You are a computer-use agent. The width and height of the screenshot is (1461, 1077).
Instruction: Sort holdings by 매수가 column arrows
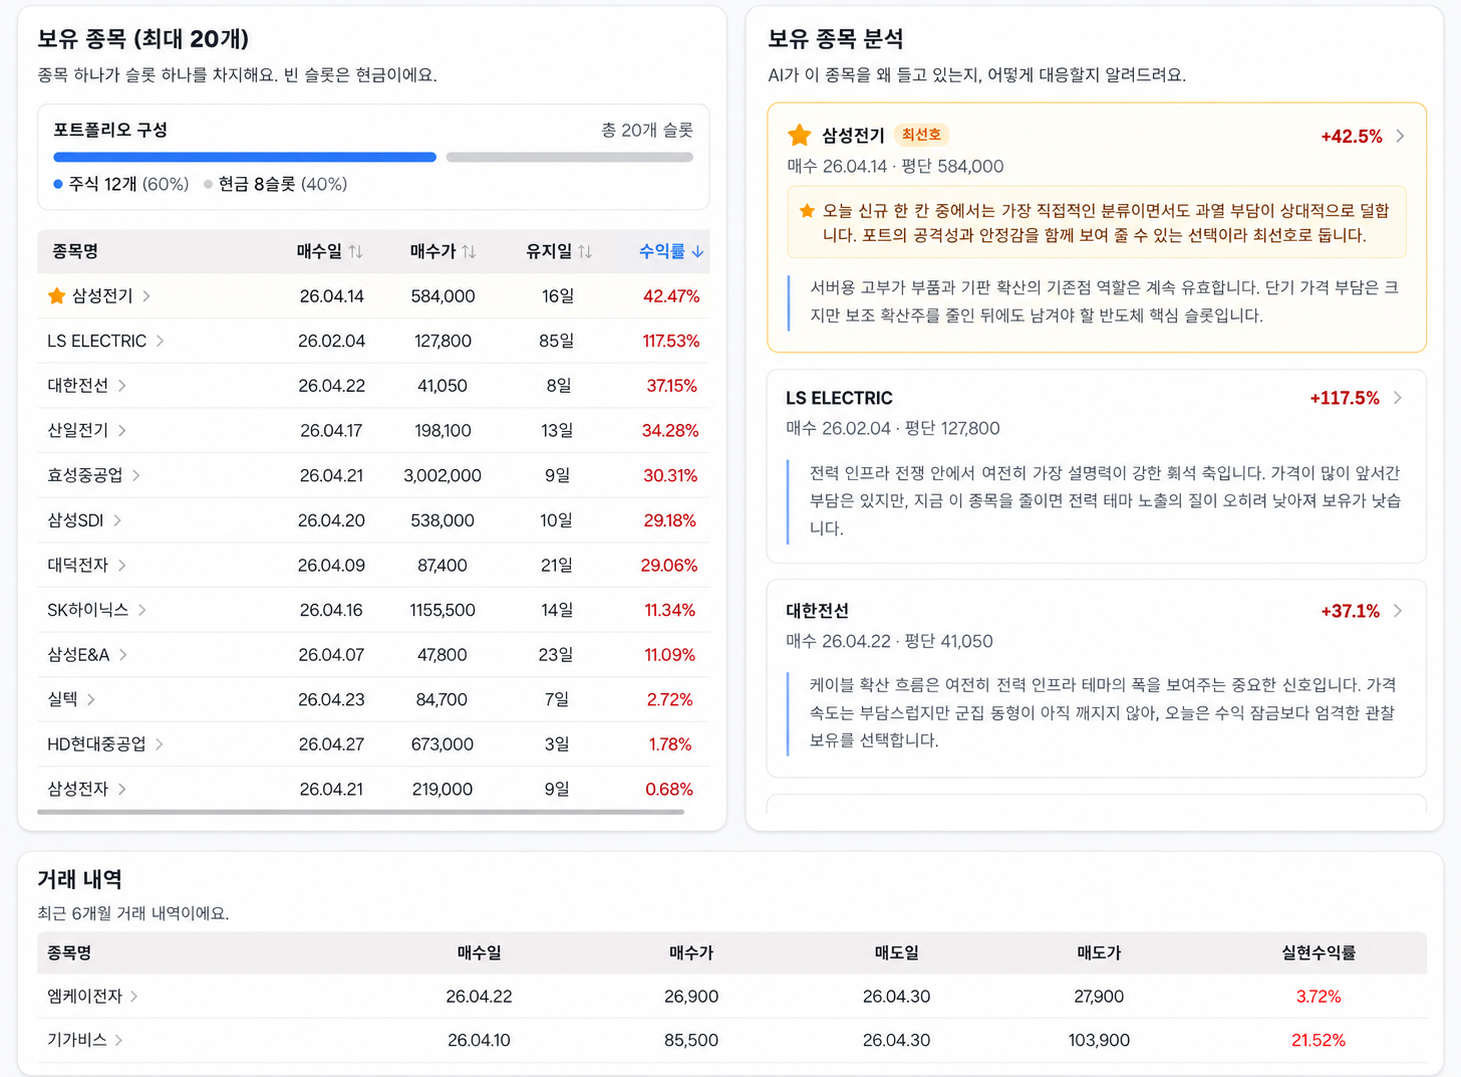tap(468, 252)
